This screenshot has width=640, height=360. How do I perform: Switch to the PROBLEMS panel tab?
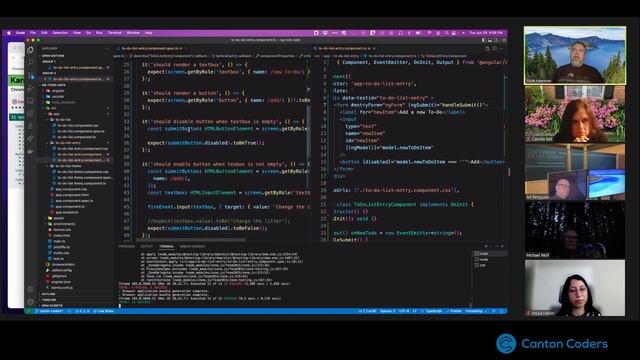coord(126,246)
